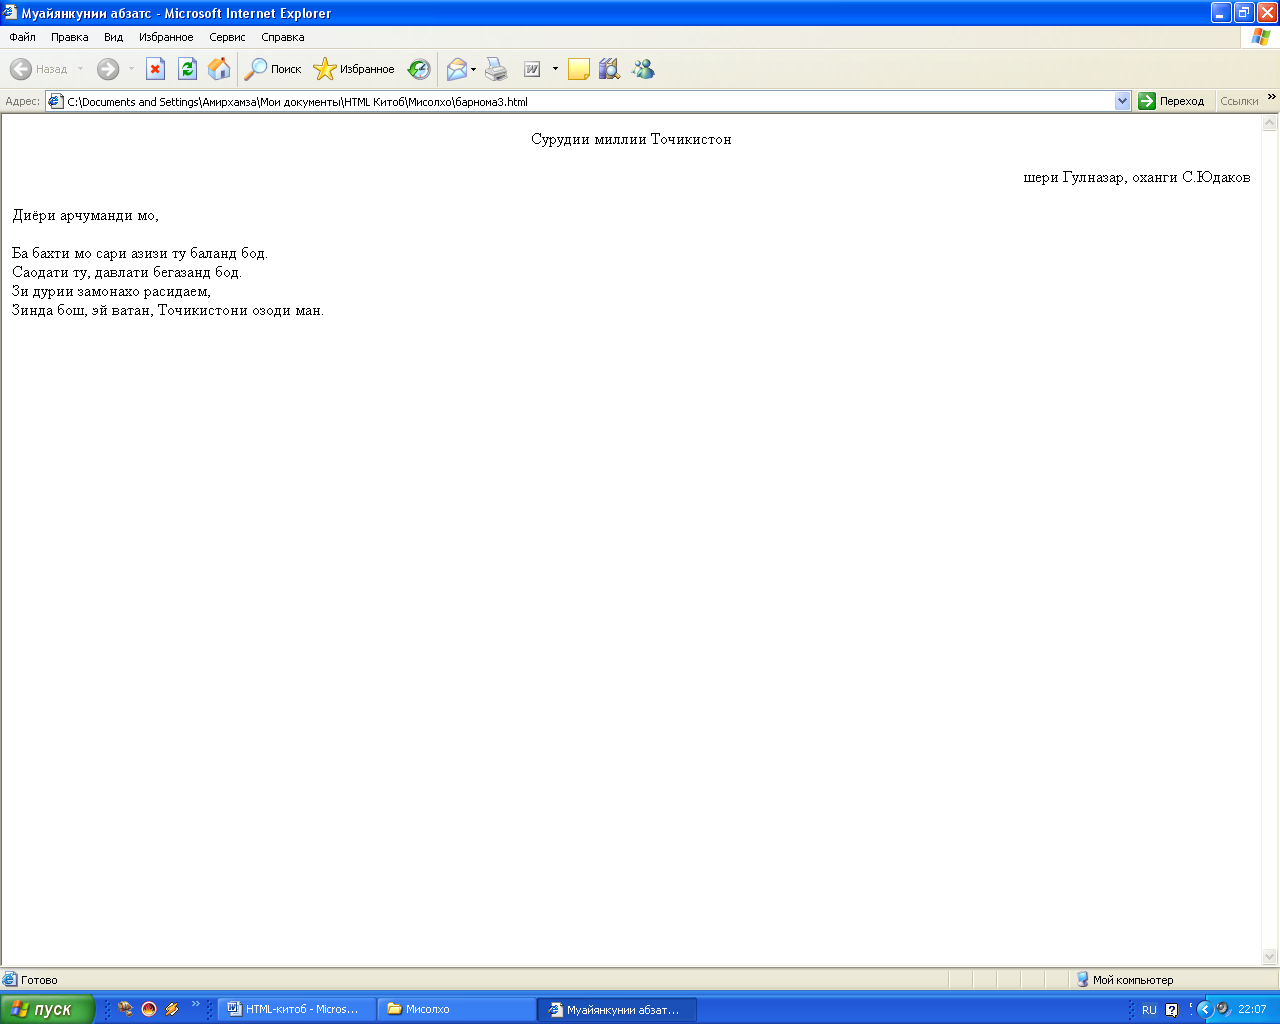This screenshot has height=1024, width=1280.
Task: Open the Messenger people icon
Action: 643,69
